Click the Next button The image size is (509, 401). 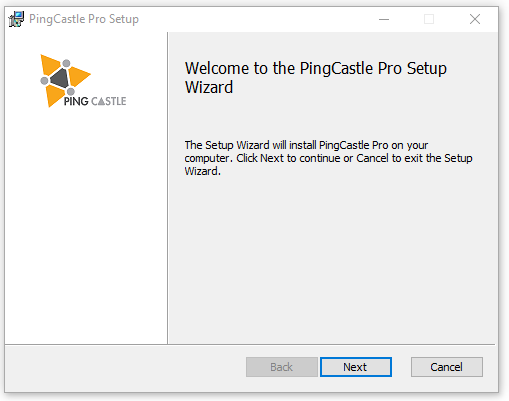point(356,367)
